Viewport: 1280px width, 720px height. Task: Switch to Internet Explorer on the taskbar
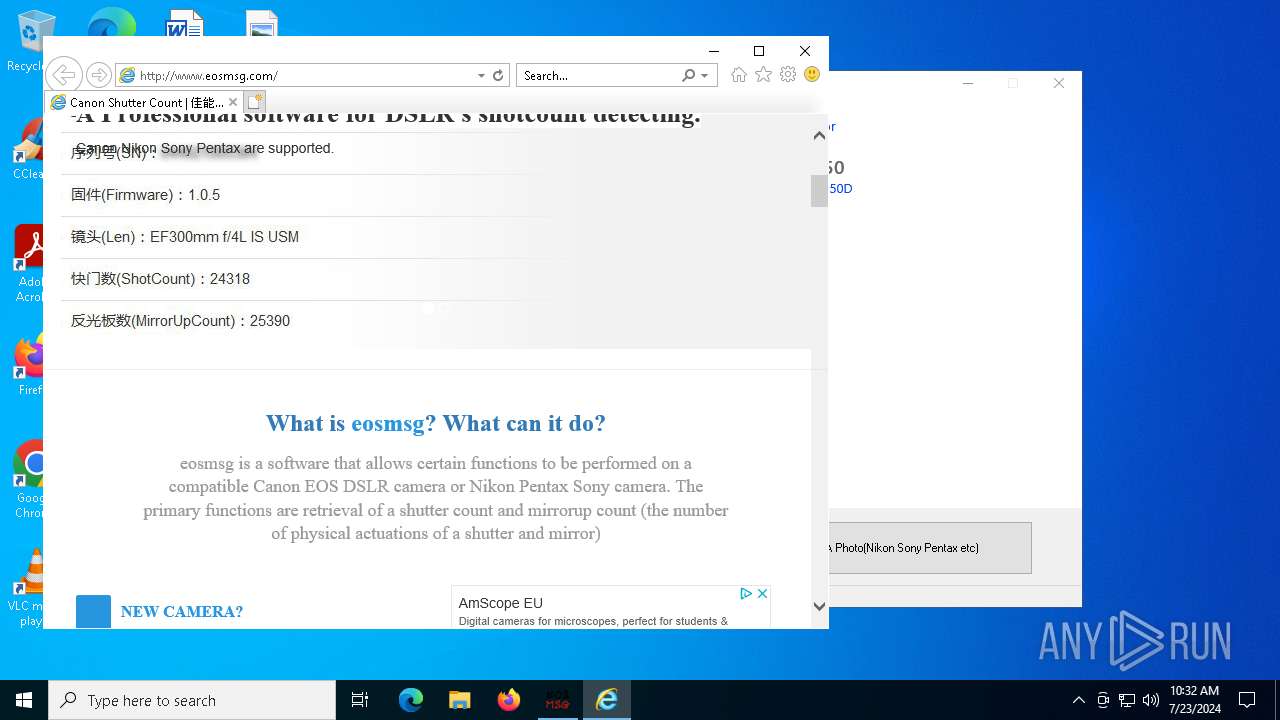pyautogui.click(x=607, y=700)
